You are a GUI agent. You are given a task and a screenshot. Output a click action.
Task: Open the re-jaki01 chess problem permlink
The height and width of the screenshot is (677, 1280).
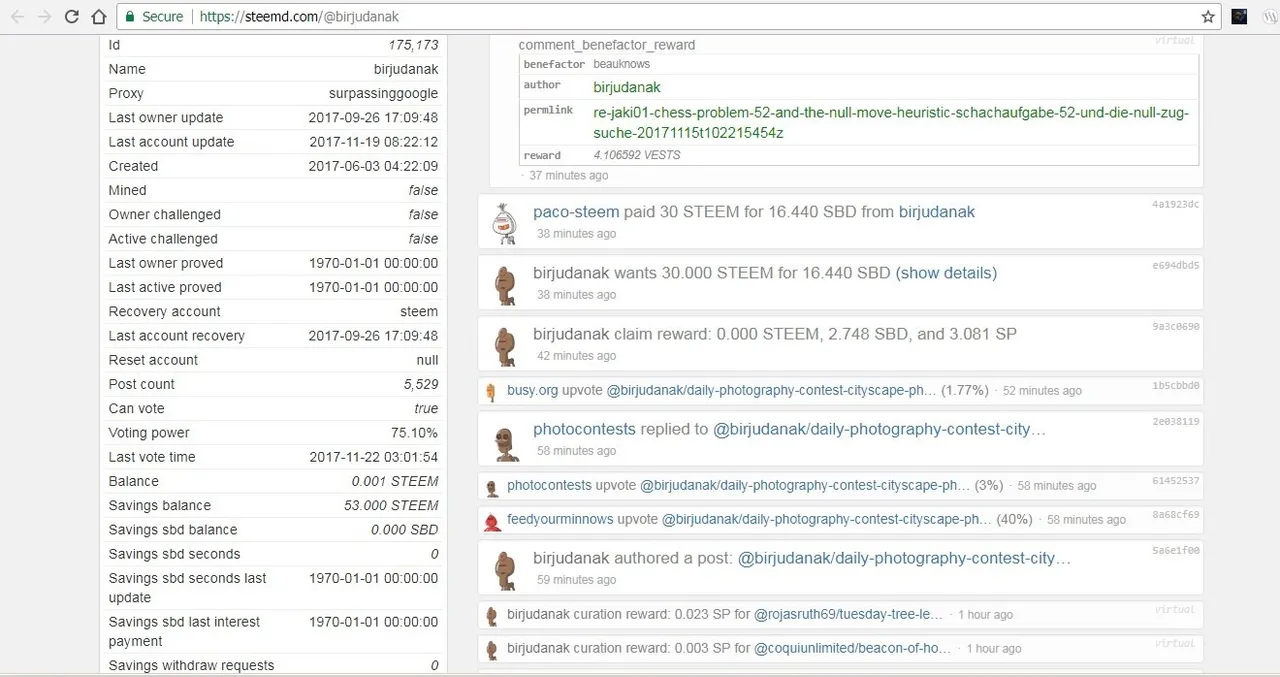pyautogui.click(x=891, y=122)
